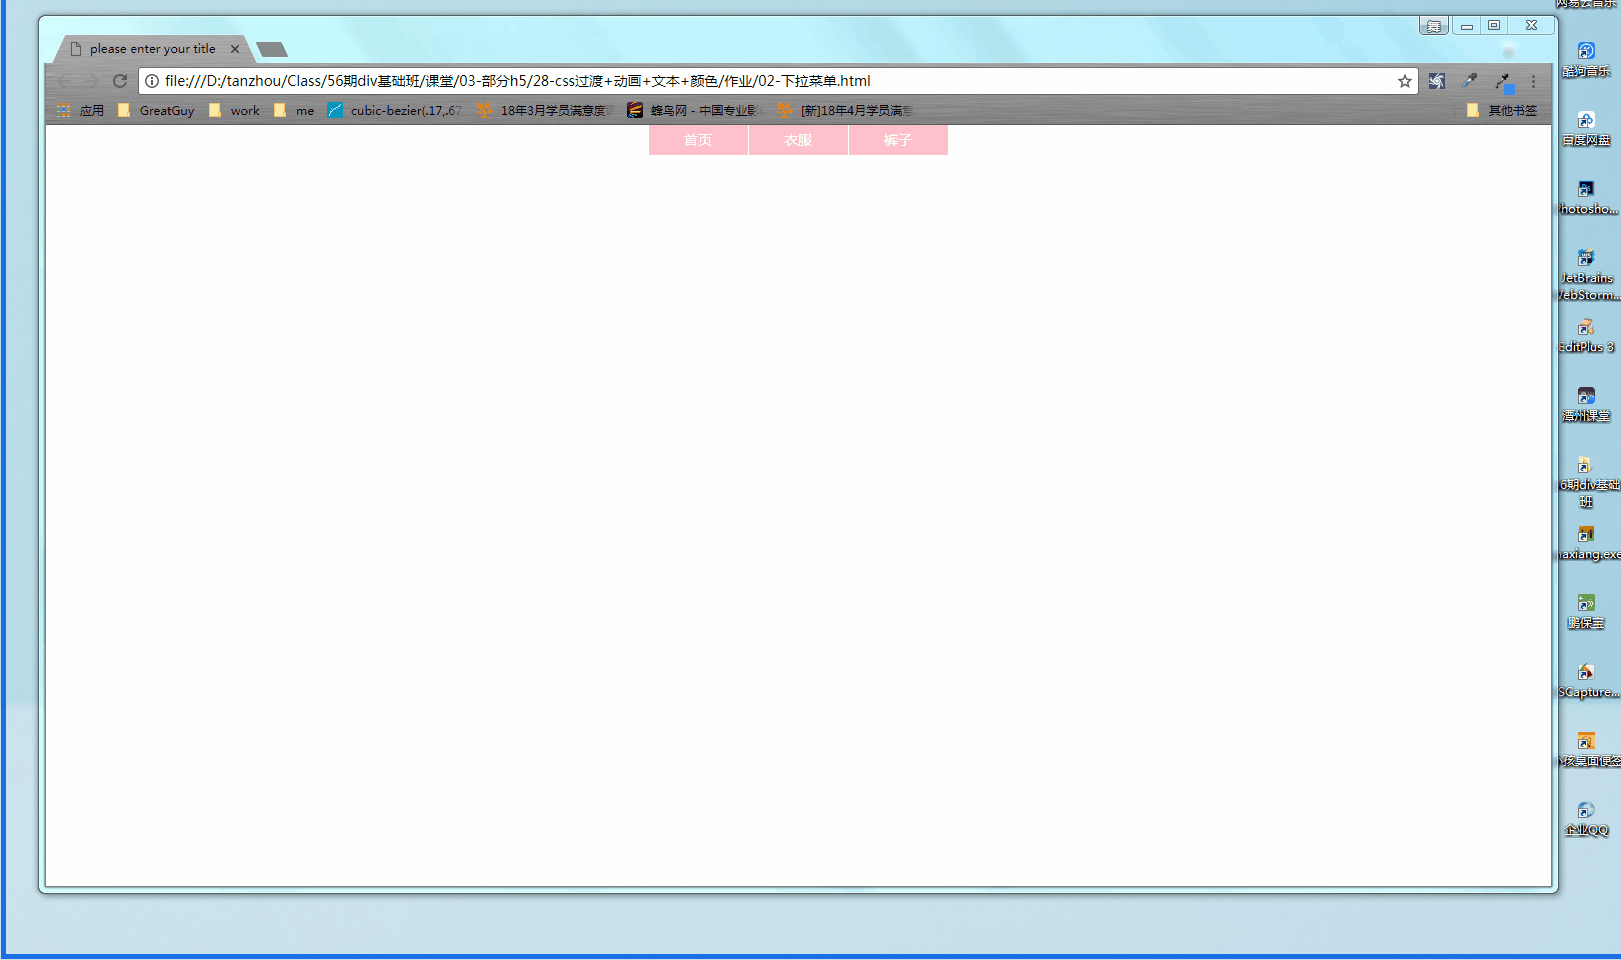Screen dimensions: 1621x960
Task: Click the 舞 button in title bar
Action: (x=1433, y=26)
